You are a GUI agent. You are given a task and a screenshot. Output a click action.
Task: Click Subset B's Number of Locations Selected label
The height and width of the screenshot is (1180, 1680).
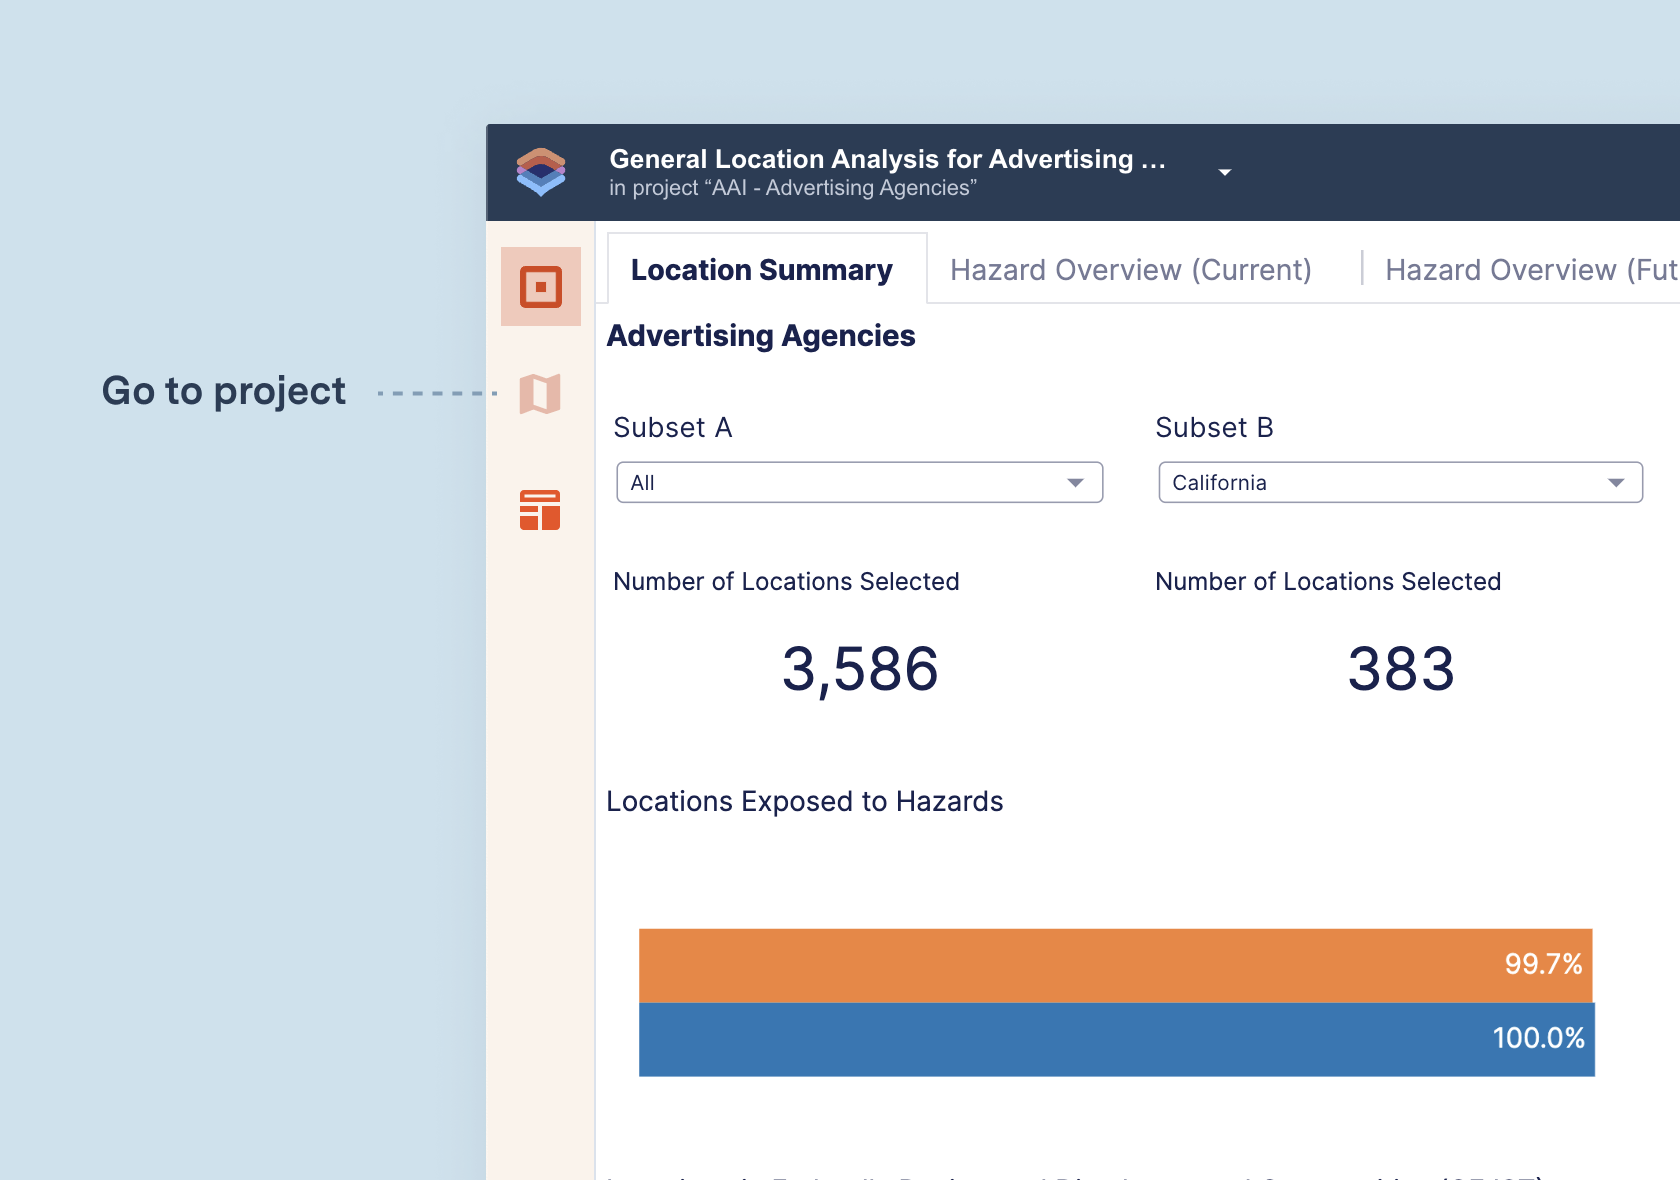[1328, 582]
